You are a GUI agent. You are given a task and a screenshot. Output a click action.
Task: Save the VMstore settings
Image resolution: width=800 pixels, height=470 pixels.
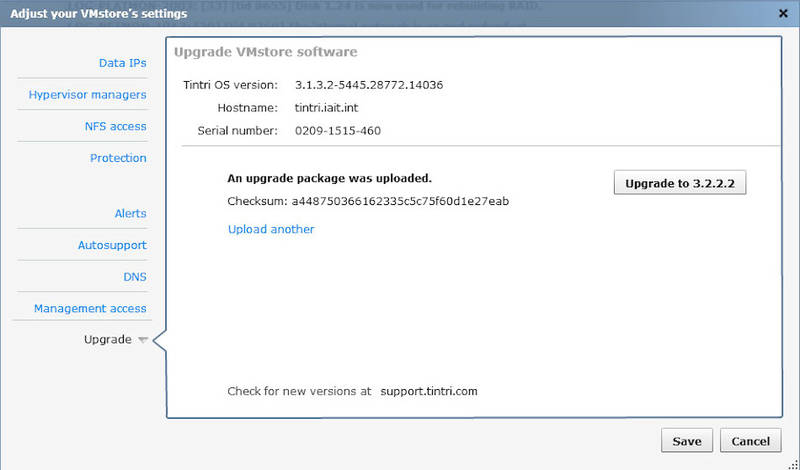pos(687,440)
